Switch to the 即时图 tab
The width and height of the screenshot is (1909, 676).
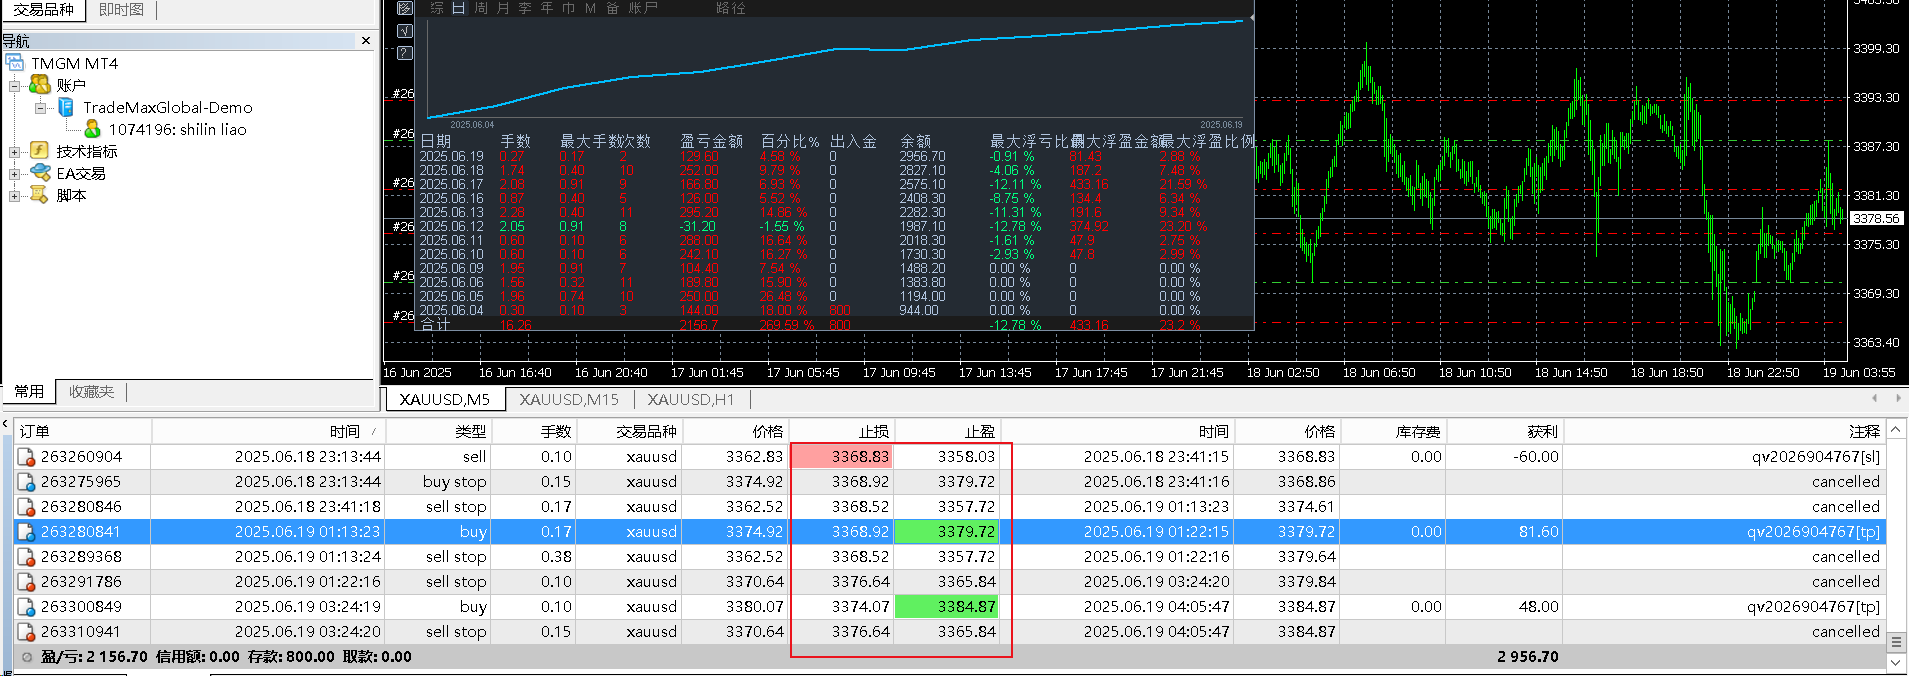121,9
